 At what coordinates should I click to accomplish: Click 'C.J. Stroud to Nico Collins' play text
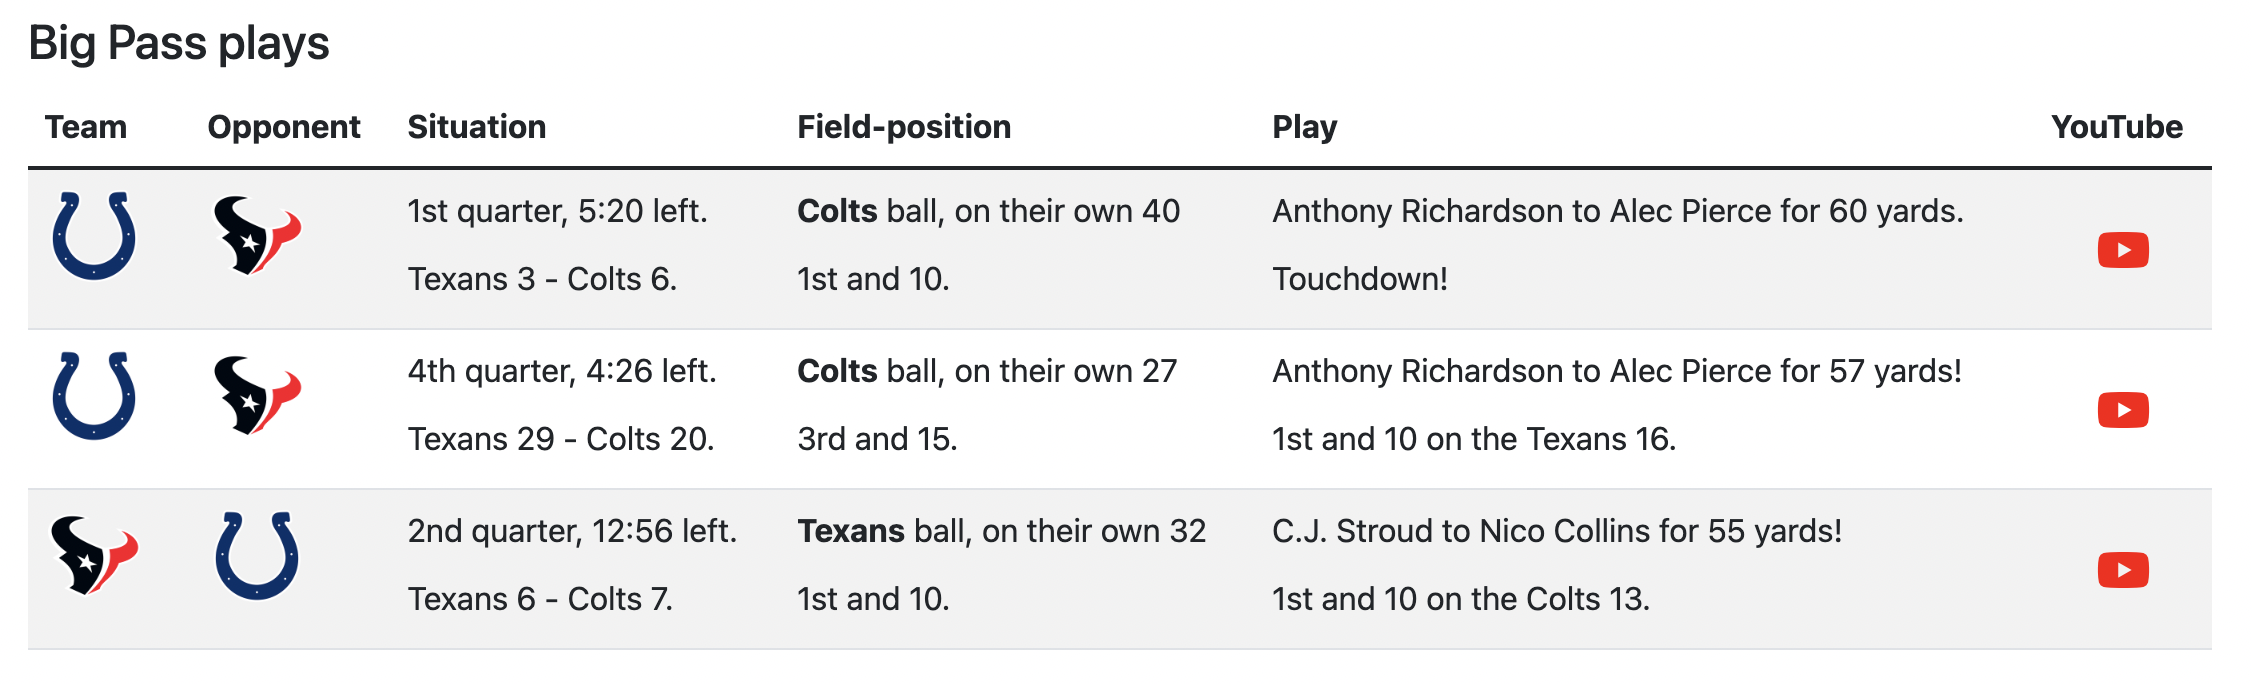coord(1557,531)
